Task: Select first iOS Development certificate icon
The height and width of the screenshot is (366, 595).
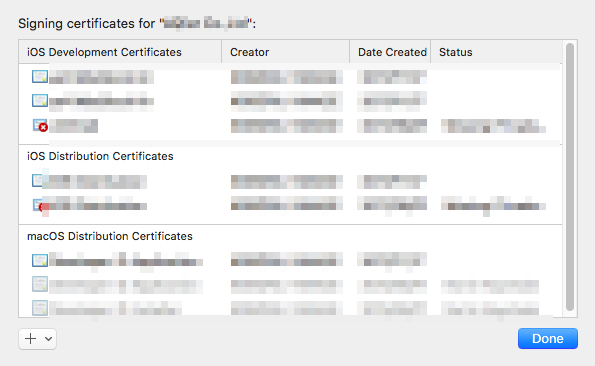Action: [40, 77]
